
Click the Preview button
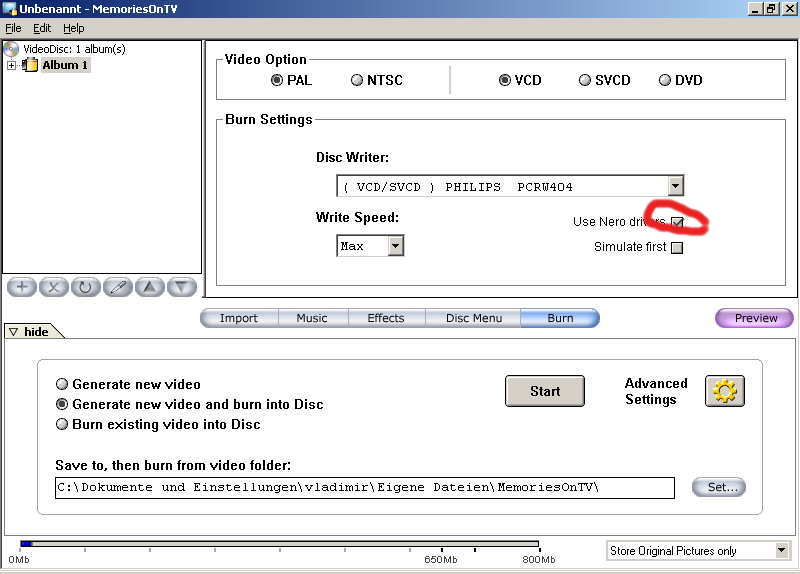pyautogui.click(x=755, y=318)
